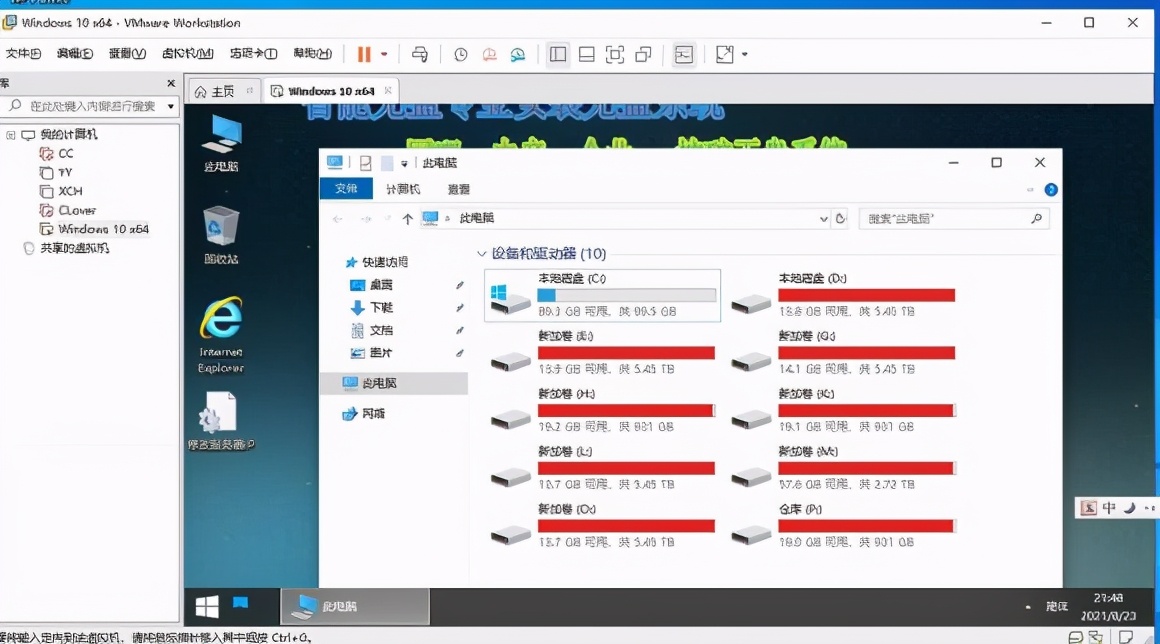Open Explorer help via the blue question button

1048,189
